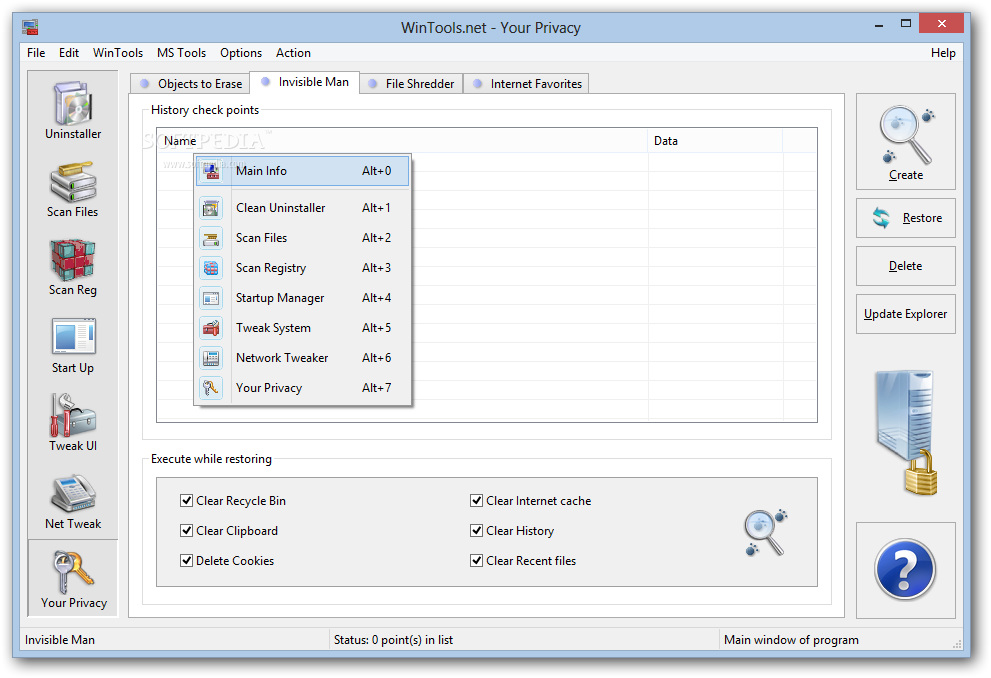Choose Clean Uninstaller from the menu
The height and width of the screenshot is (678, 991).
(303, 208)
